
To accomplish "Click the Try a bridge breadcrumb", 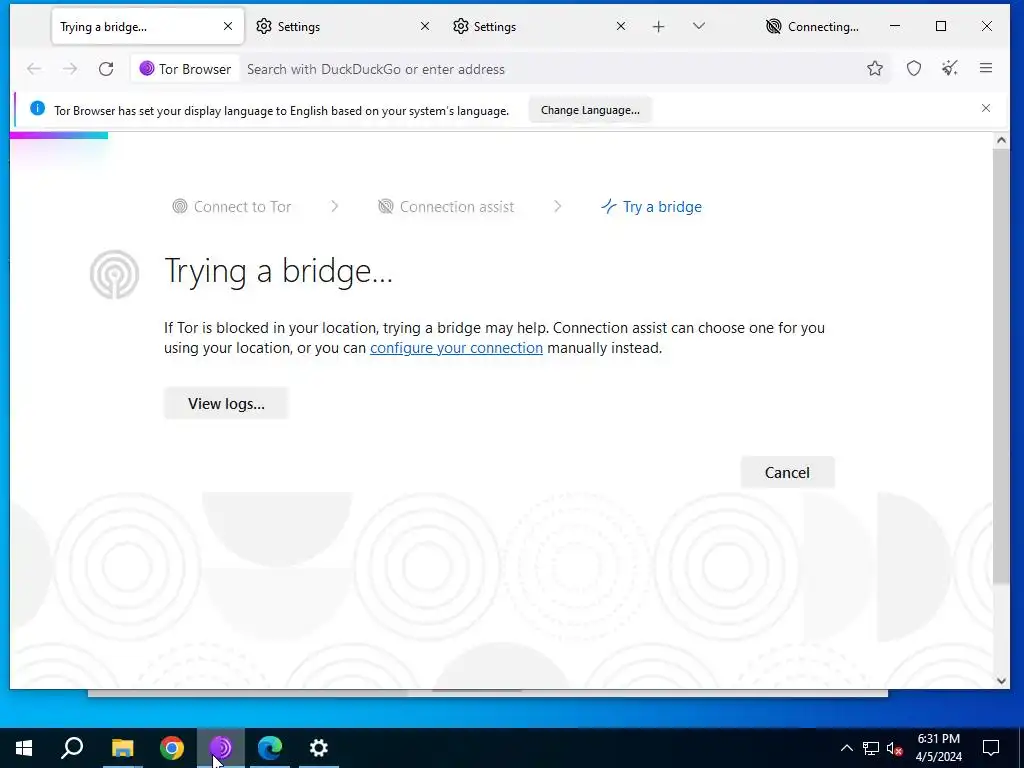I will tap(652, 207).
